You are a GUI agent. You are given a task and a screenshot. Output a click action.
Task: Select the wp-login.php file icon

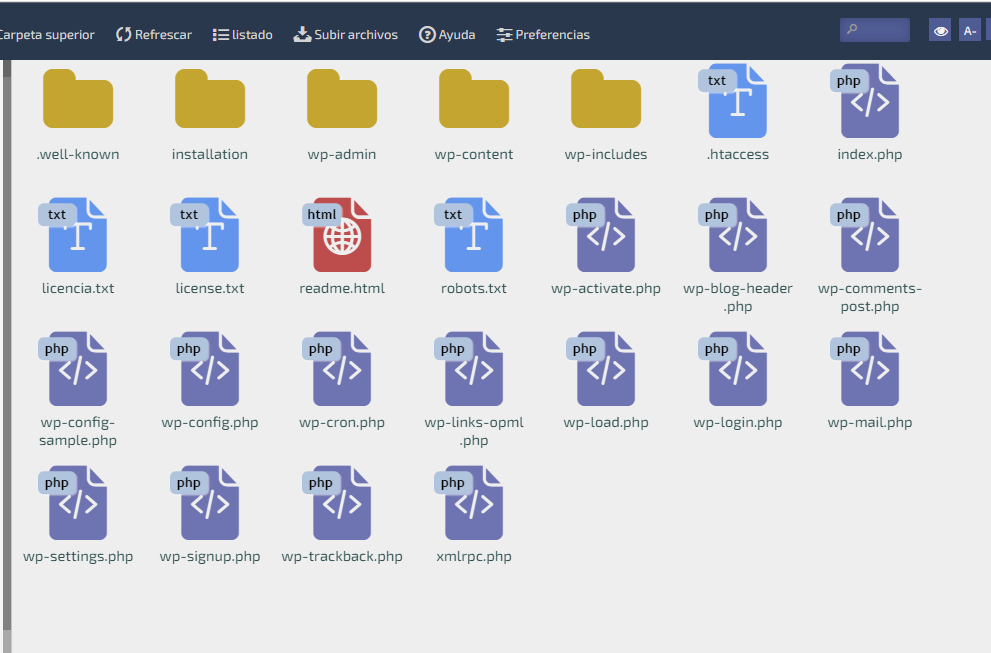[733, 369]
